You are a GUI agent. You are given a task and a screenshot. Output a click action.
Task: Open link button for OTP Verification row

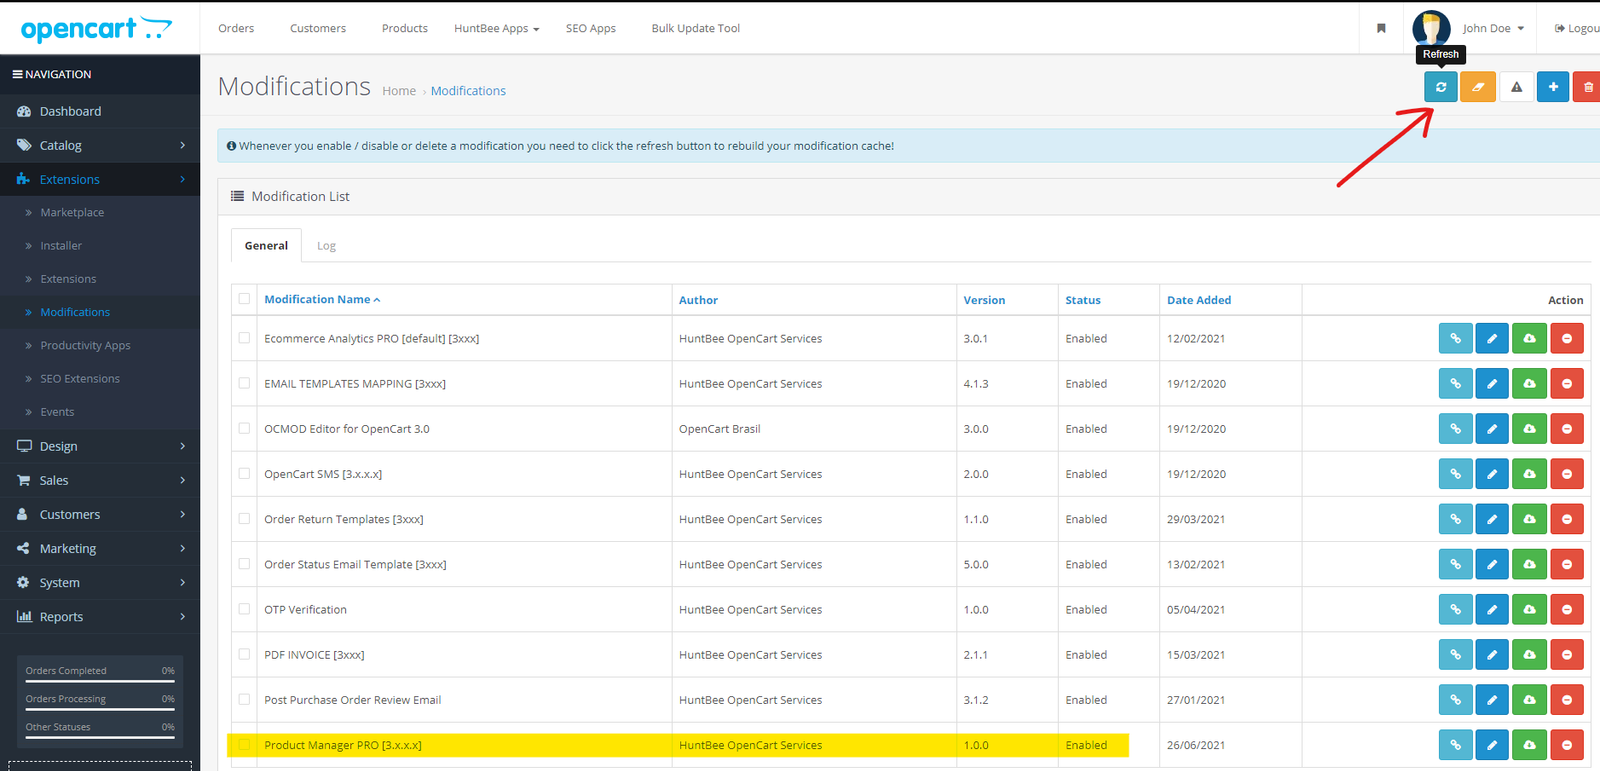(x=1455, y=609)
